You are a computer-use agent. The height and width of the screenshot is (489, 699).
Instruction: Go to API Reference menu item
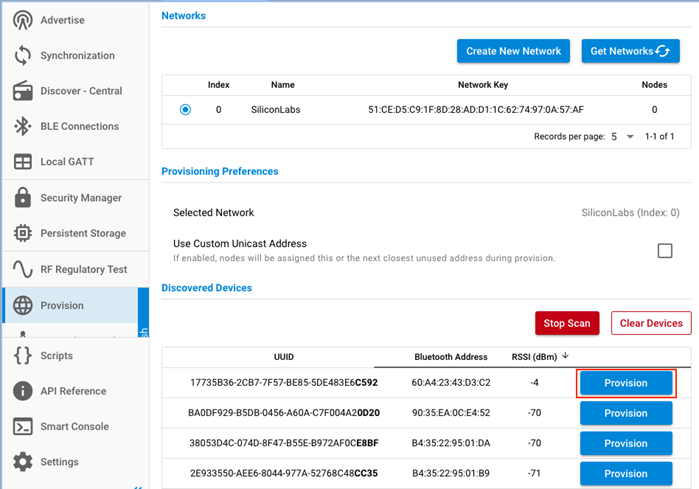point(72,391)
